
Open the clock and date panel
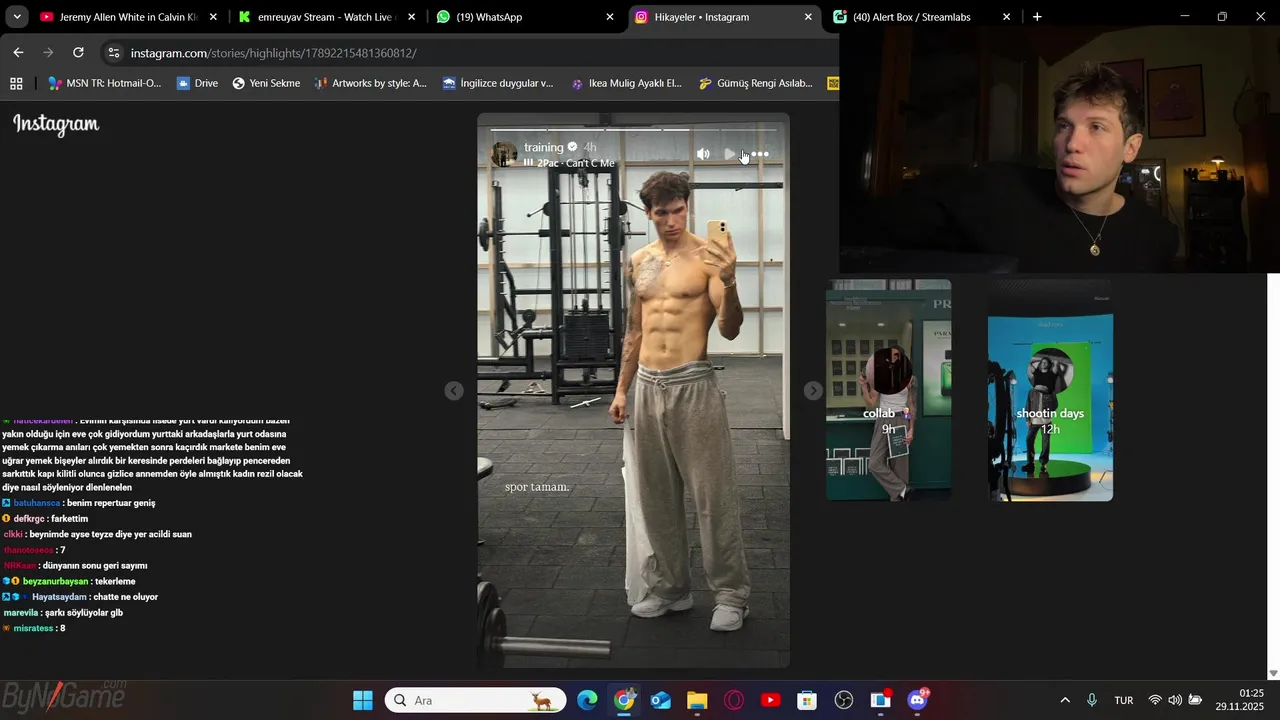coord(1240,699)
